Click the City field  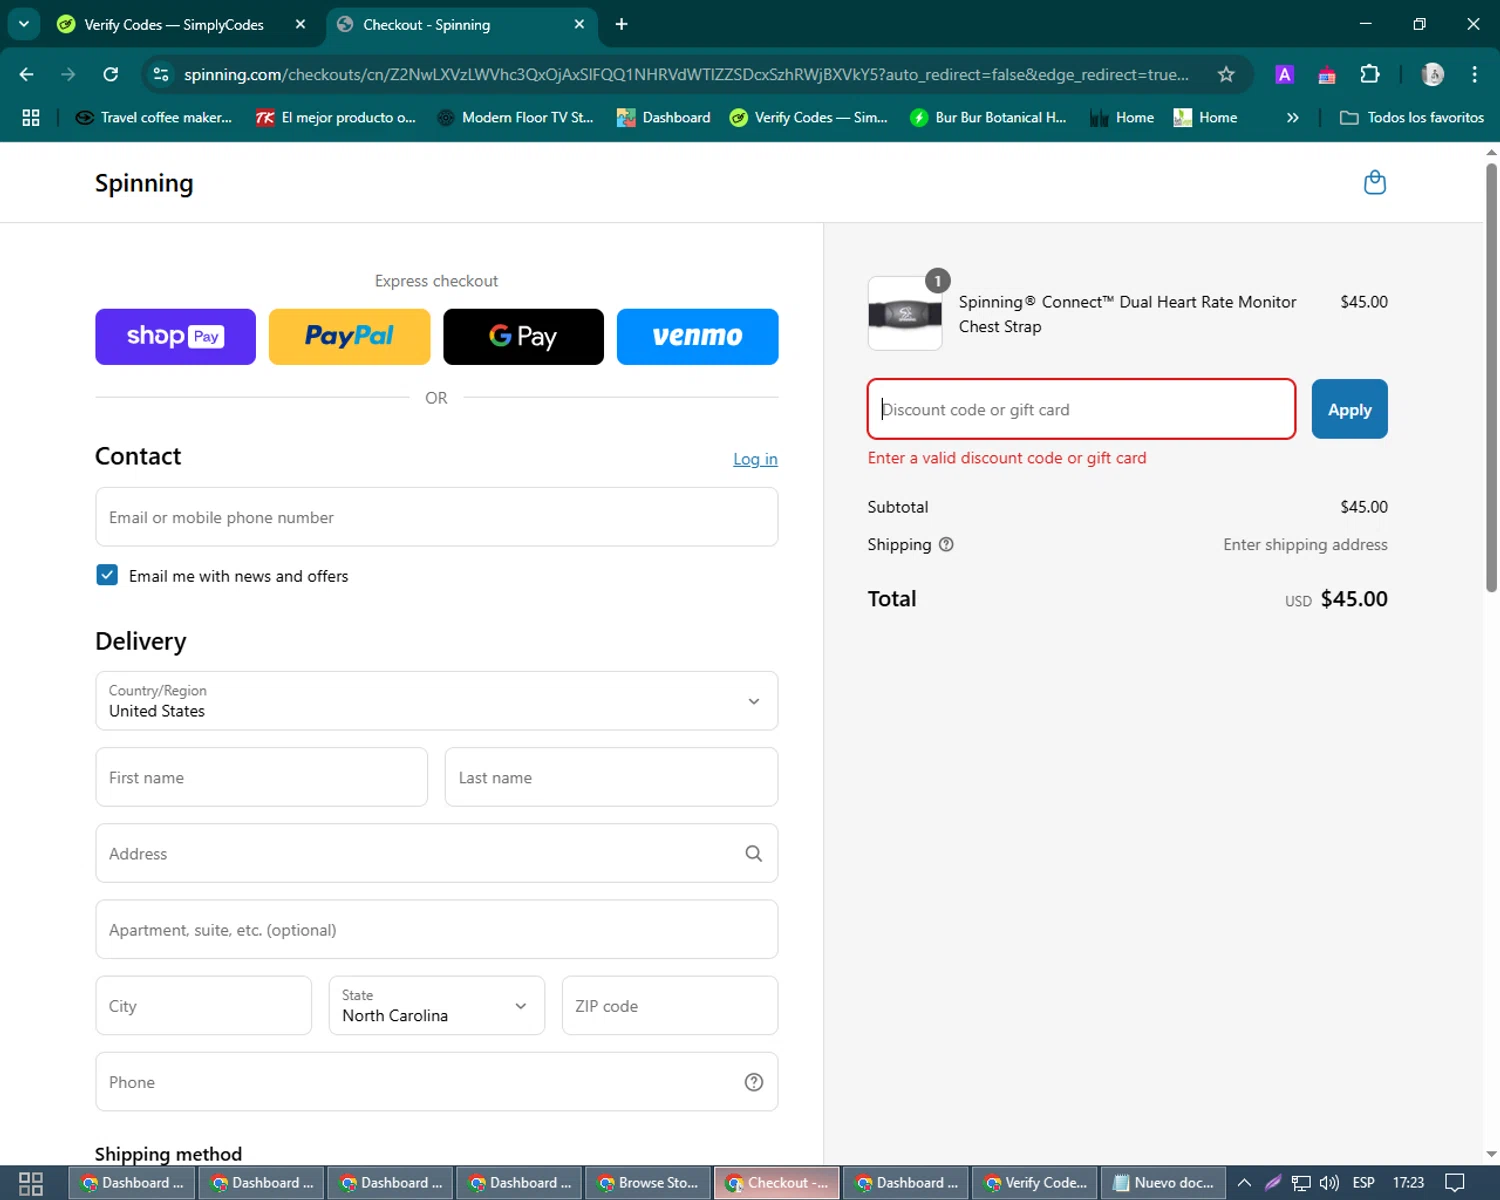pos(204,1006)
